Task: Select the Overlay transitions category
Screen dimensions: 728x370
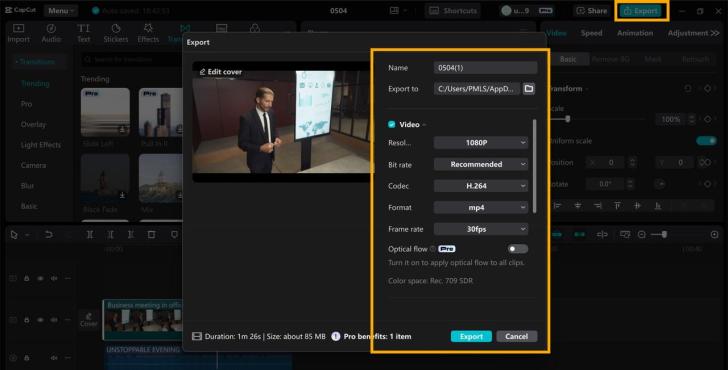Action: [33, 124]
